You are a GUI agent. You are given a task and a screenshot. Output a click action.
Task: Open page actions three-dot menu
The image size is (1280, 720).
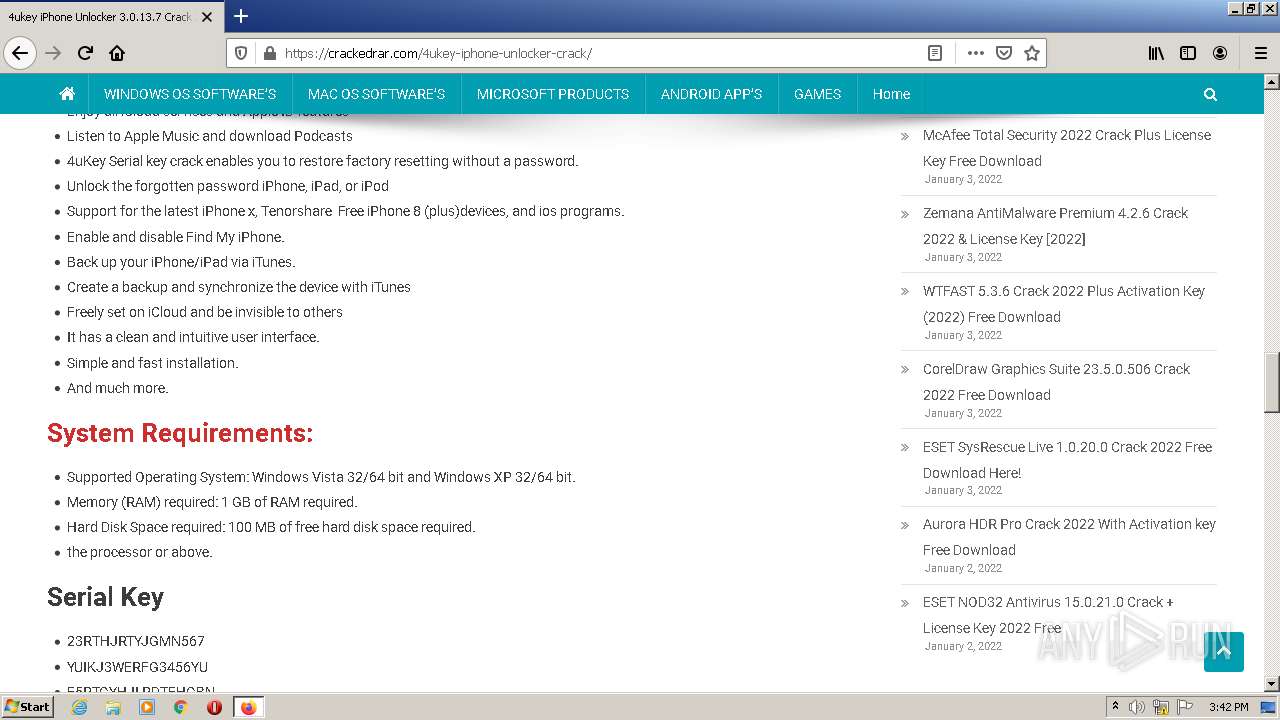(976, 53)
